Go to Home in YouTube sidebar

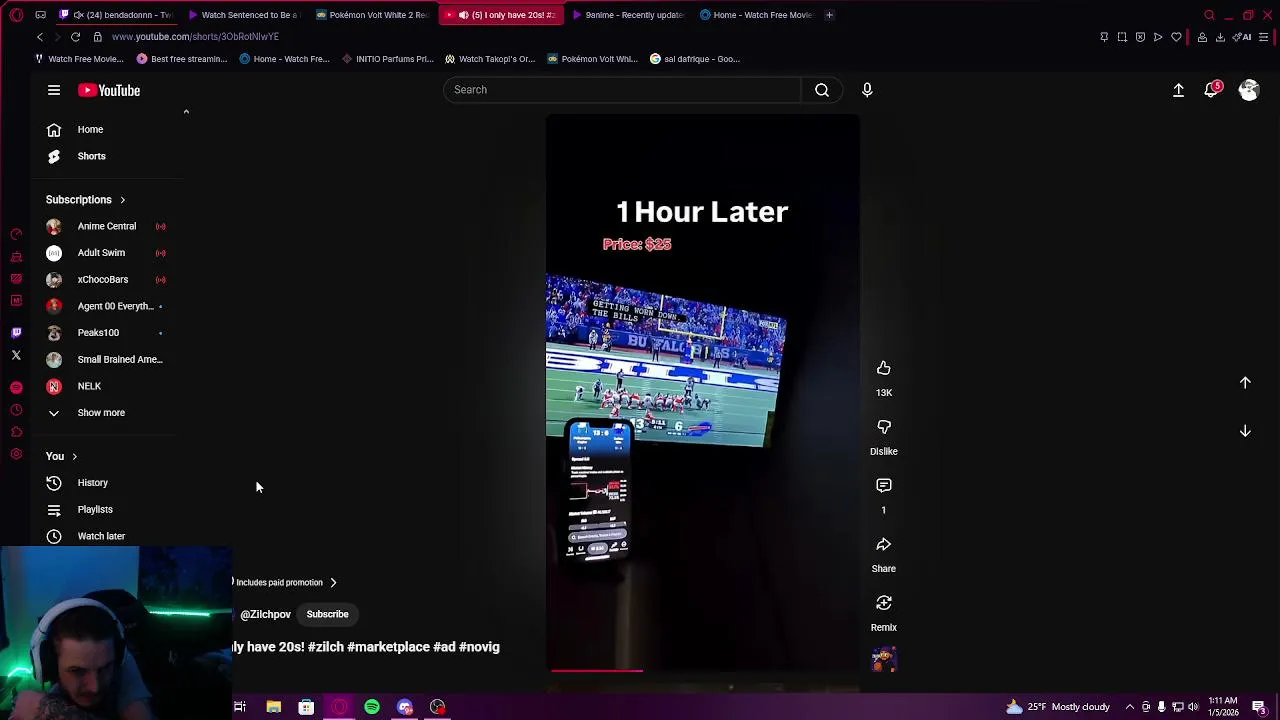pos(90,129)
